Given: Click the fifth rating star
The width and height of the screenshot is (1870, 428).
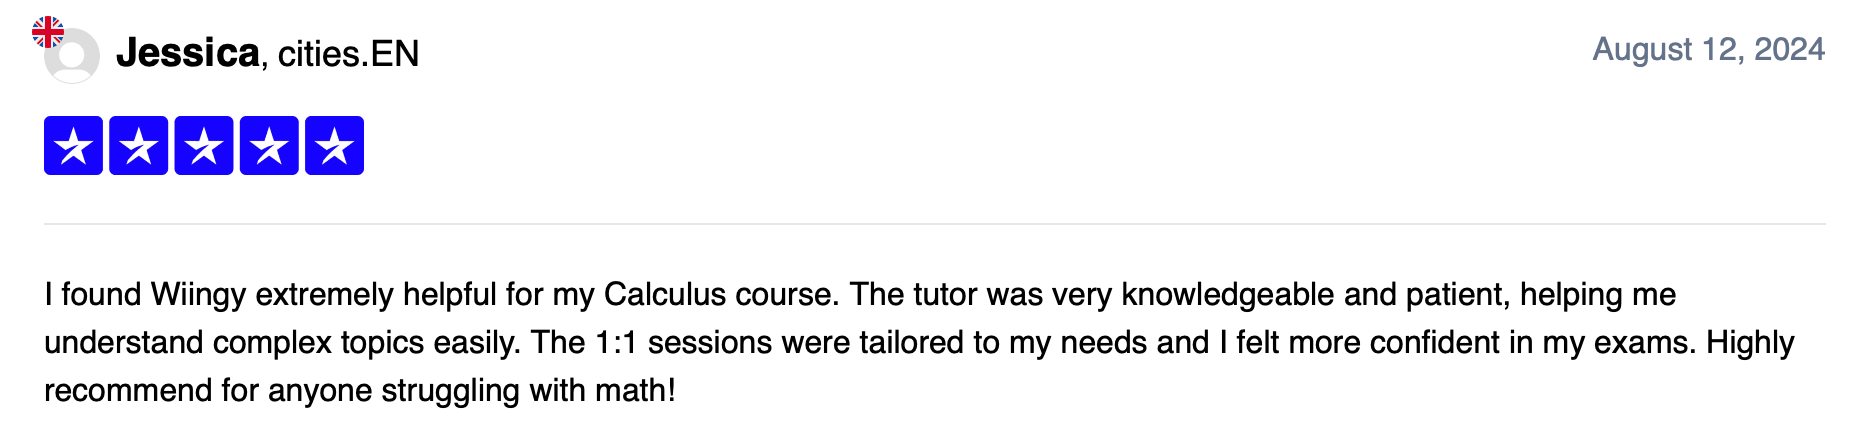Looking at the screenshot, I should tap(334, 146).
